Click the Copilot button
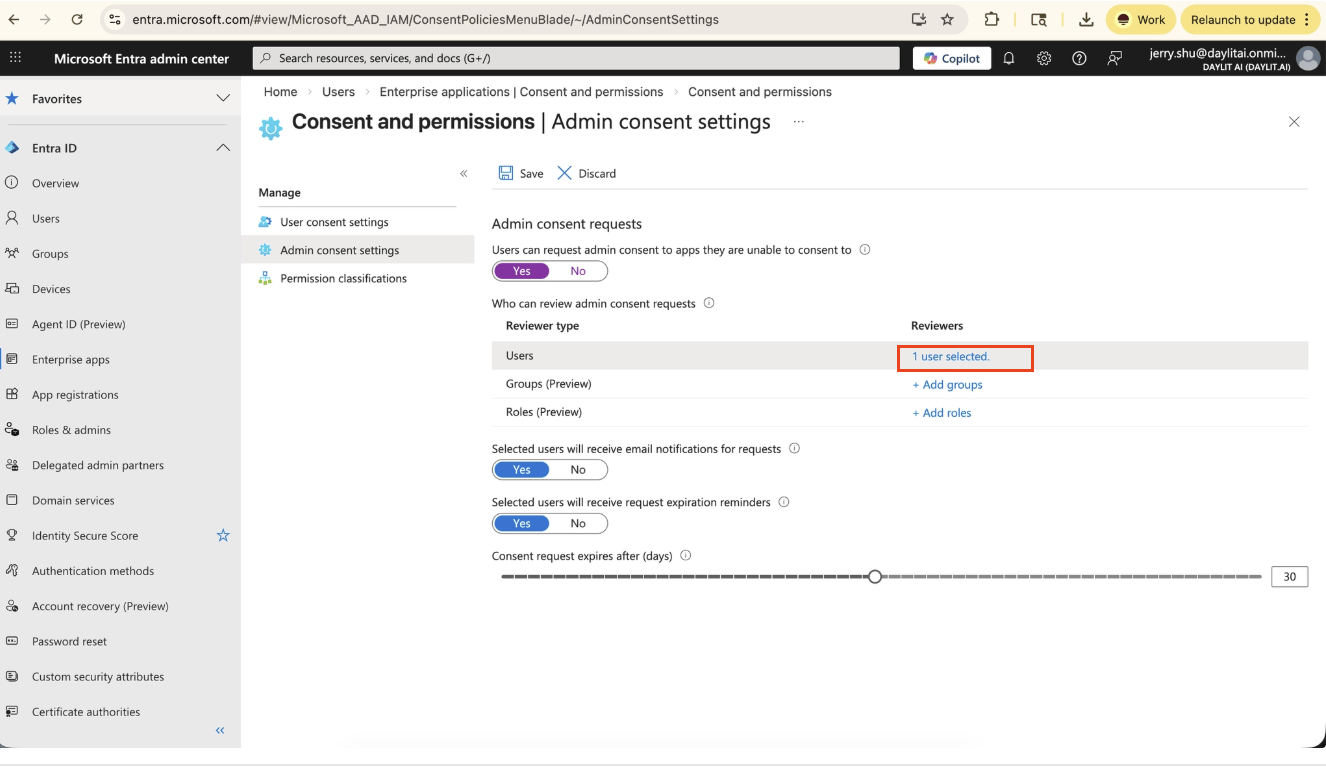This screenshot has height=768, width=1326. (952, 58)
